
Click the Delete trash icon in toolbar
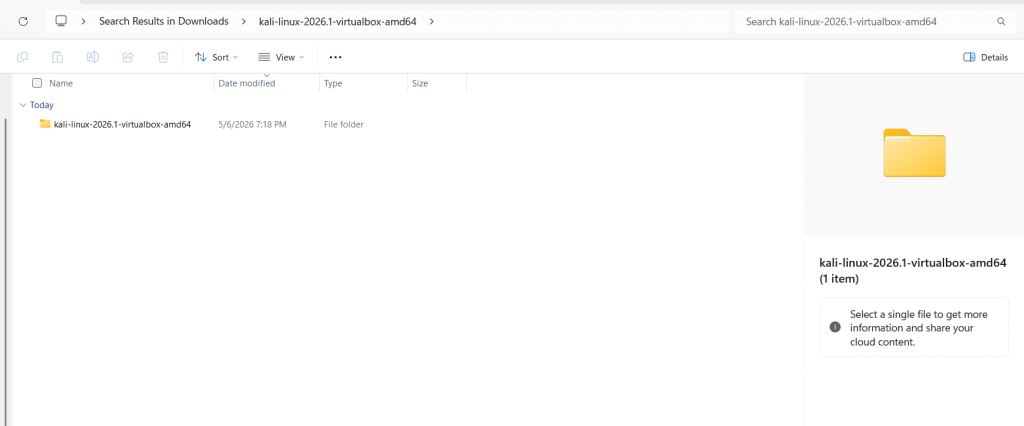[163, 57]
